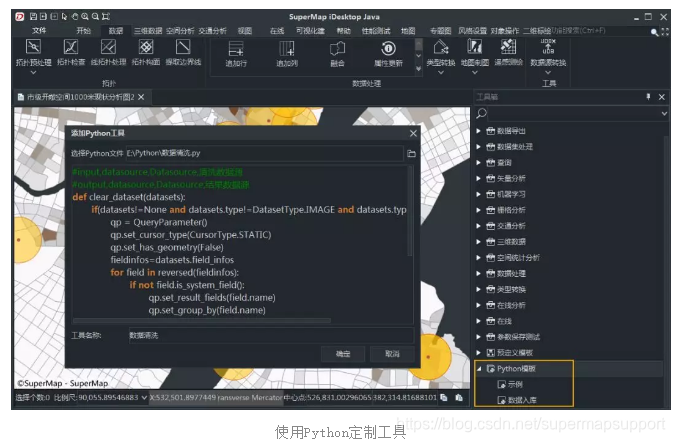675x442 pixels.
Task: Click the 确定 button in Python dialog
Action: point(343,354)
